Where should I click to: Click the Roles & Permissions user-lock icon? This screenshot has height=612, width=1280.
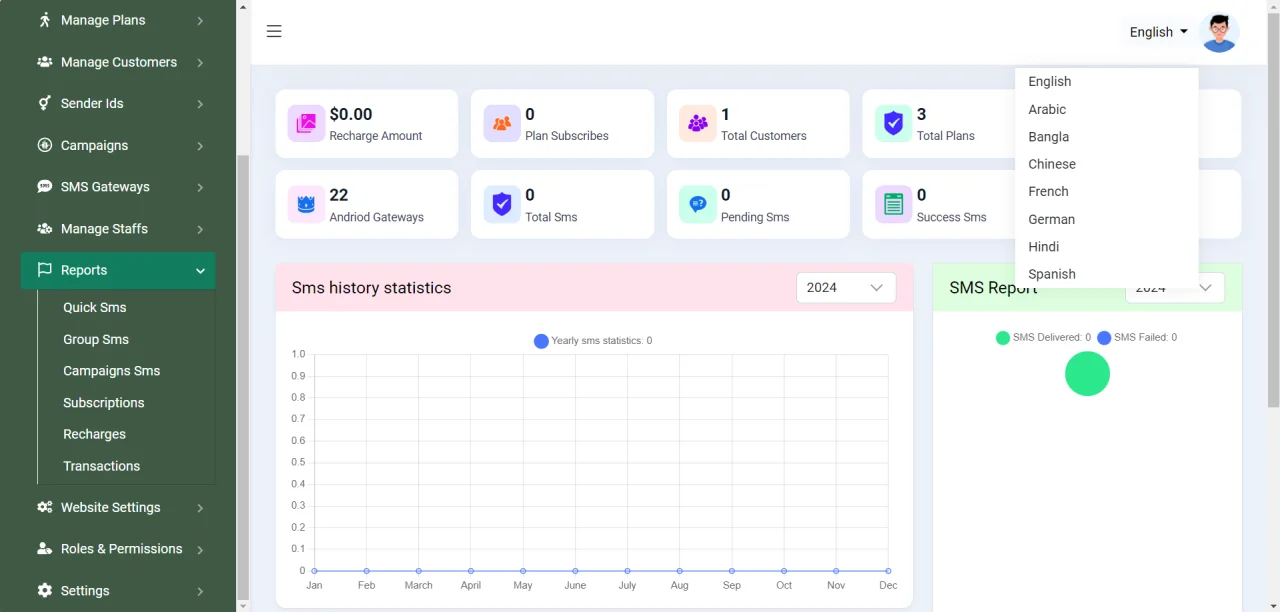(x=45, y=549)
